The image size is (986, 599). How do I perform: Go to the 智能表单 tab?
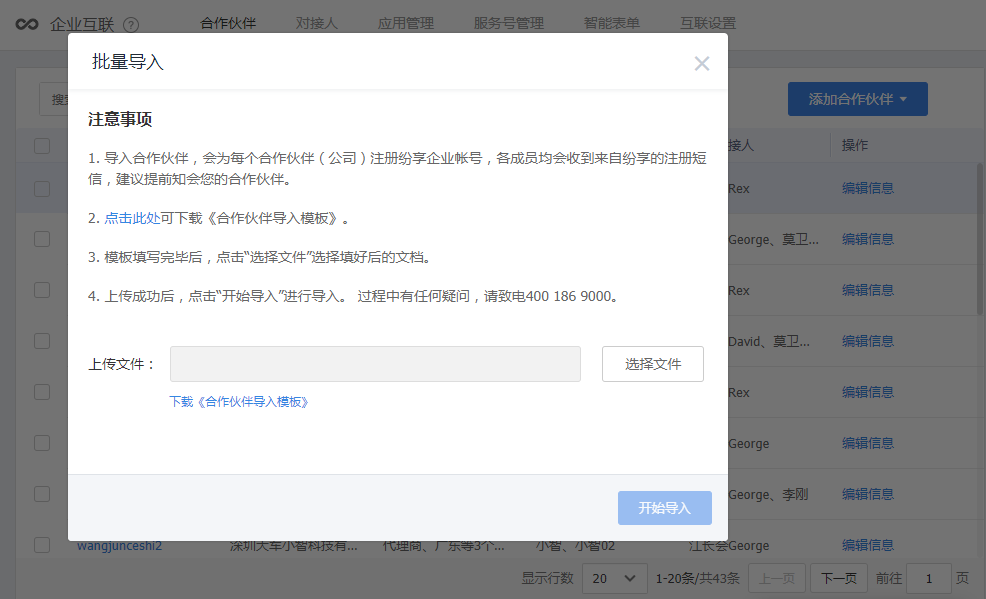(x=611, y=23)
